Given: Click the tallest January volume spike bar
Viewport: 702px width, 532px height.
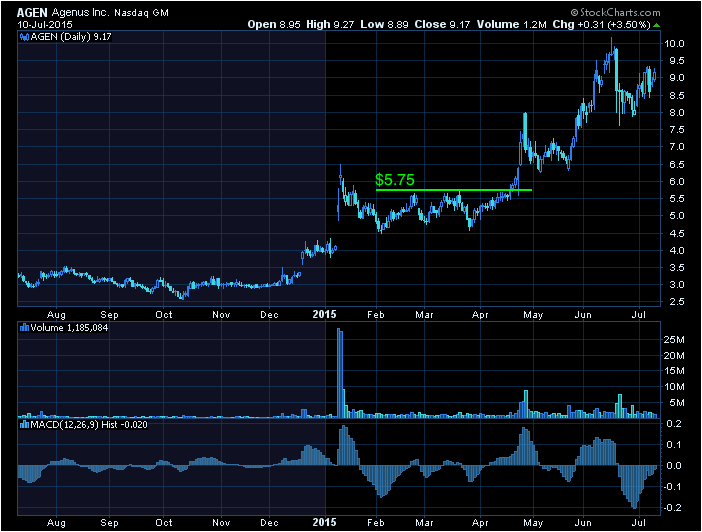Looking at the screenshot, I should (340, 370).
